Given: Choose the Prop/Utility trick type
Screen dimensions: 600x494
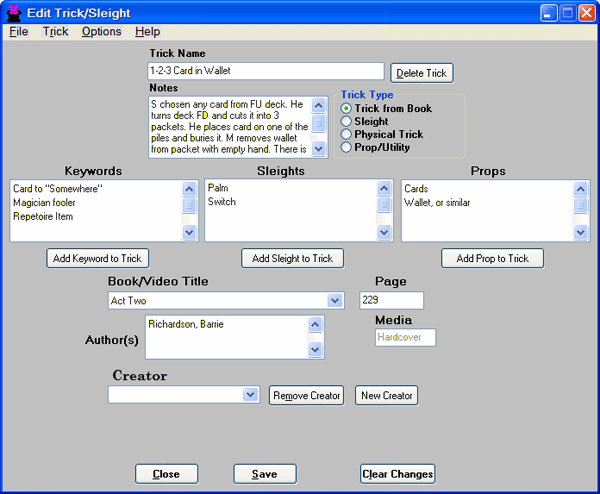Looking at the screenshot, I should 347,147.
